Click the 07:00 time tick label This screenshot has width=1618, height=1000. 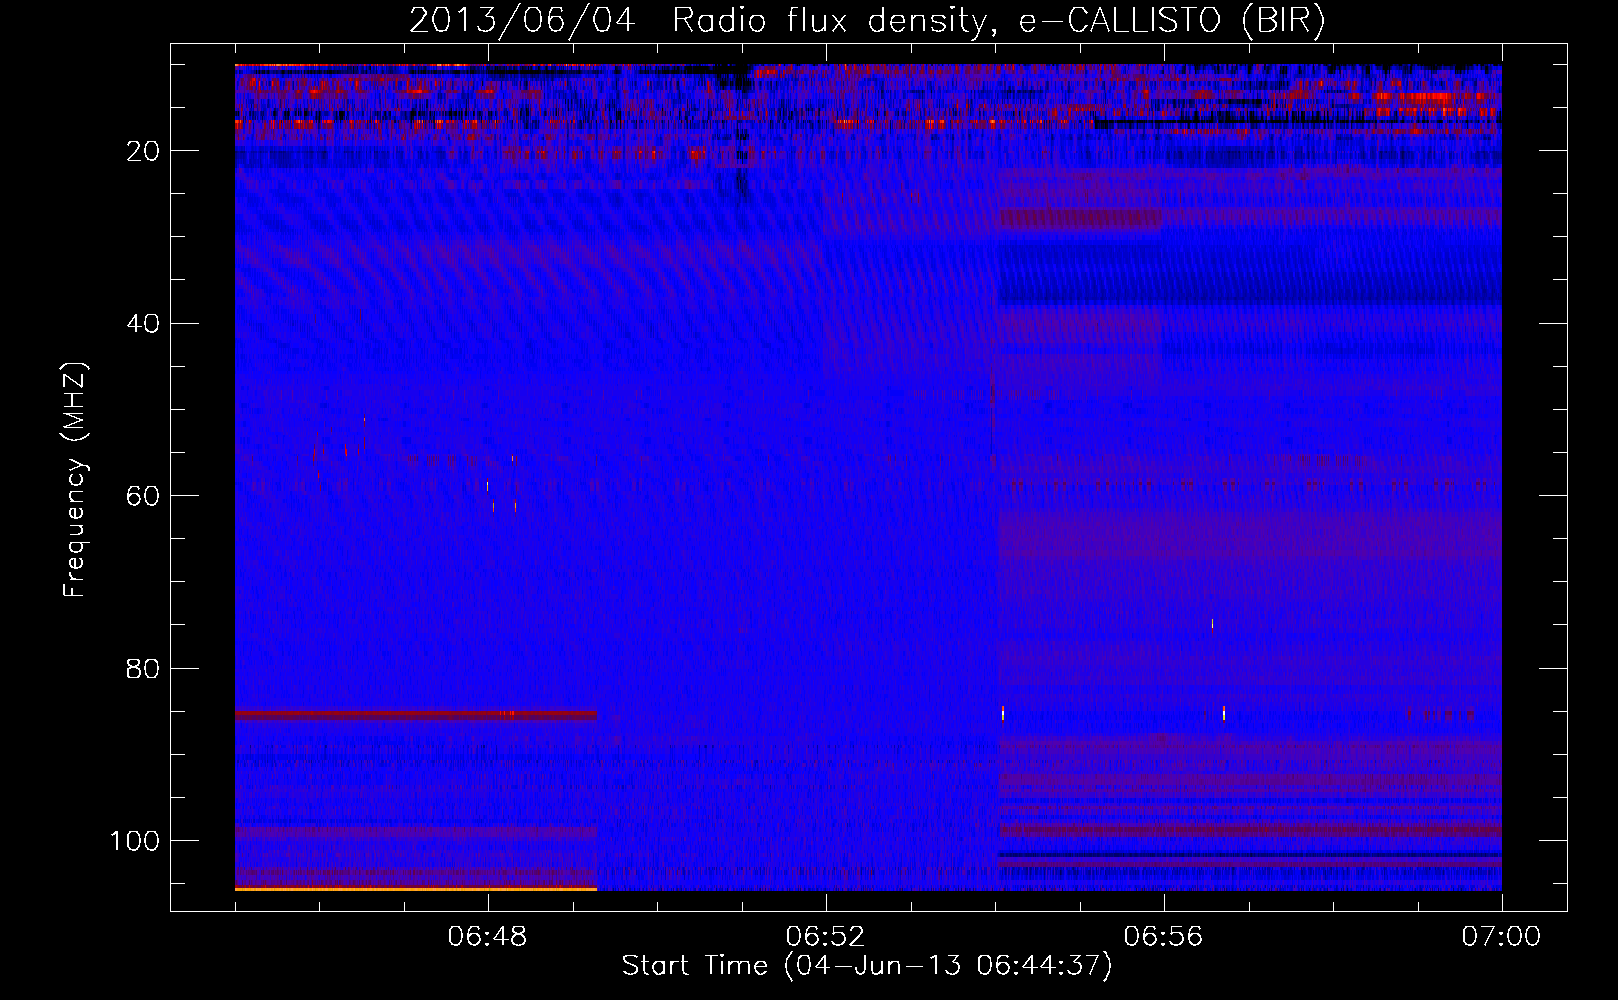(1501, 937)
